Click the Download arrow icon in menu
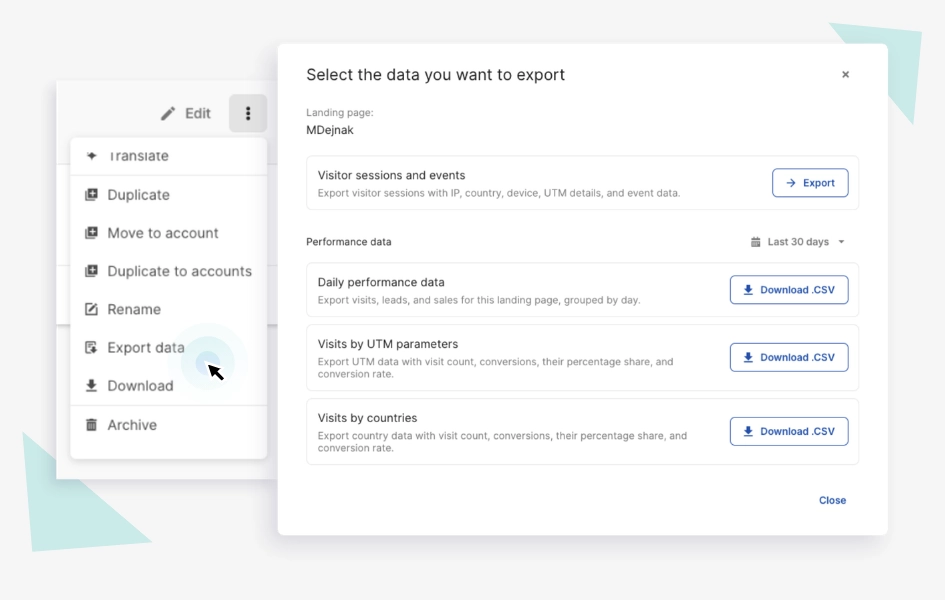Image resolution: width=945 pixels, height=600 pixels. click(91, 386)
